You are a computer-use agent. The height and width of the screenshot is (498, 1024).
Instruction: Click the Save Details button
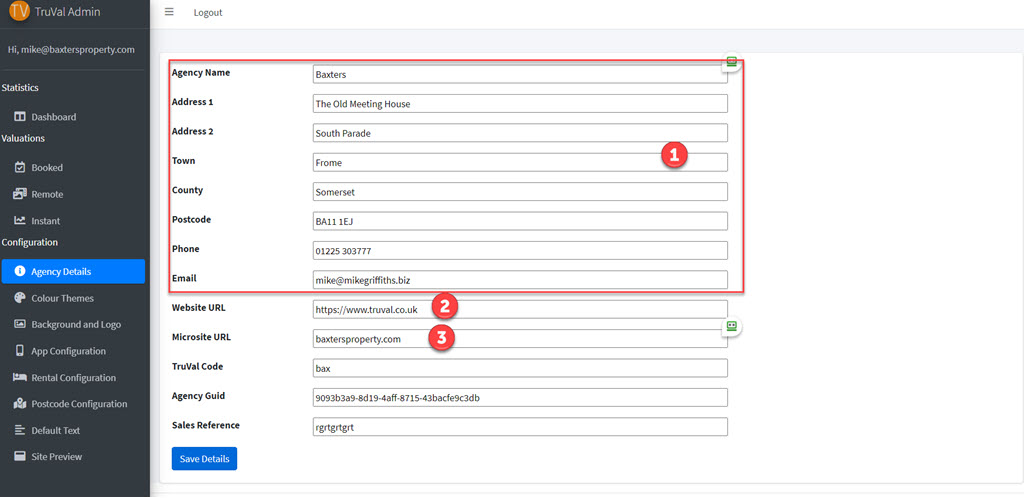tap(204, 459)
